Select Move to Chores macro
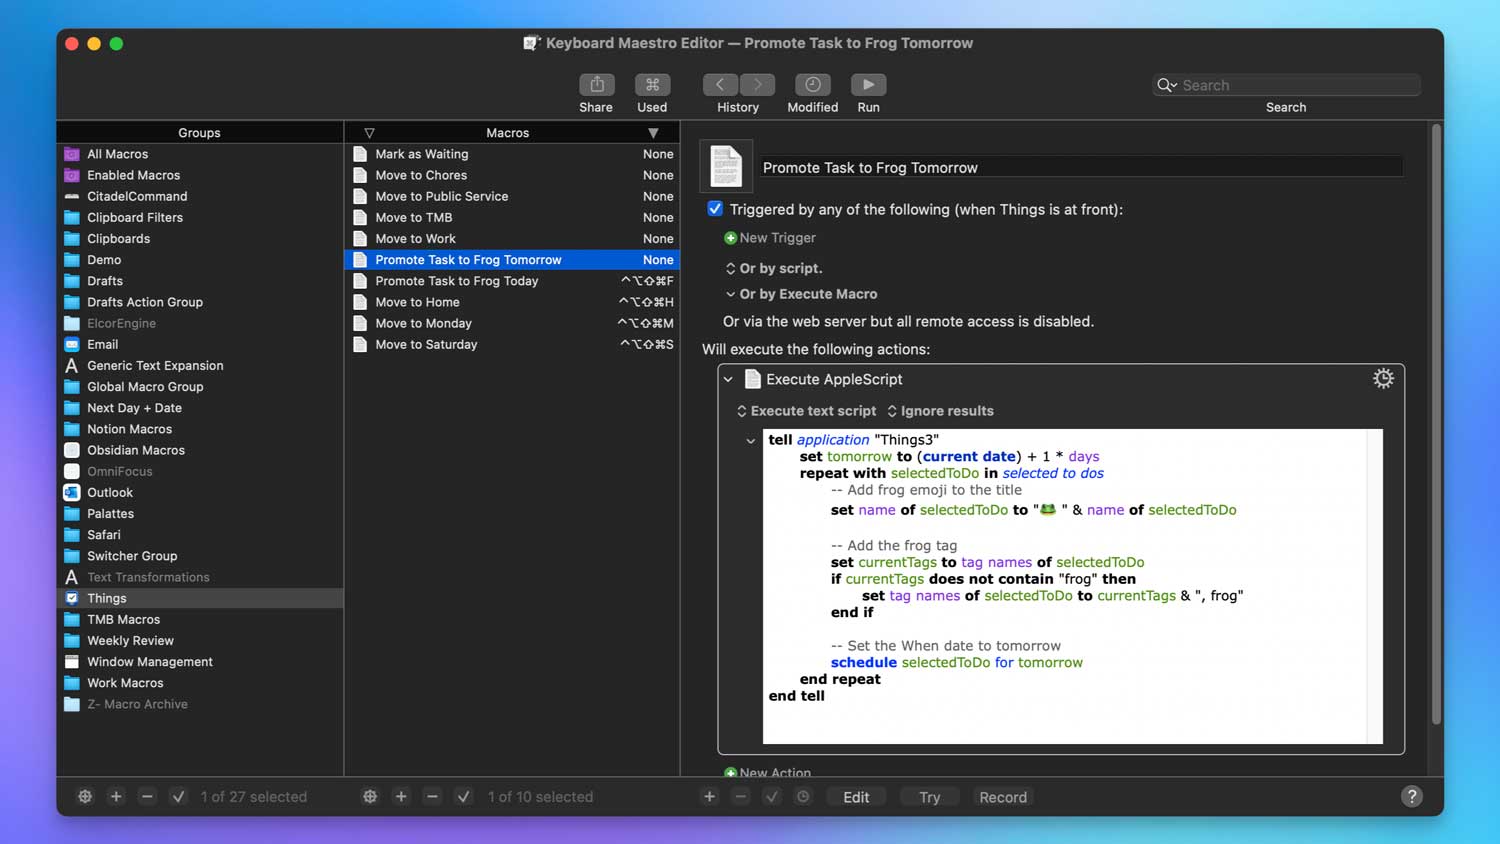This screenshot has width=1500, height=844. [512, 175]
